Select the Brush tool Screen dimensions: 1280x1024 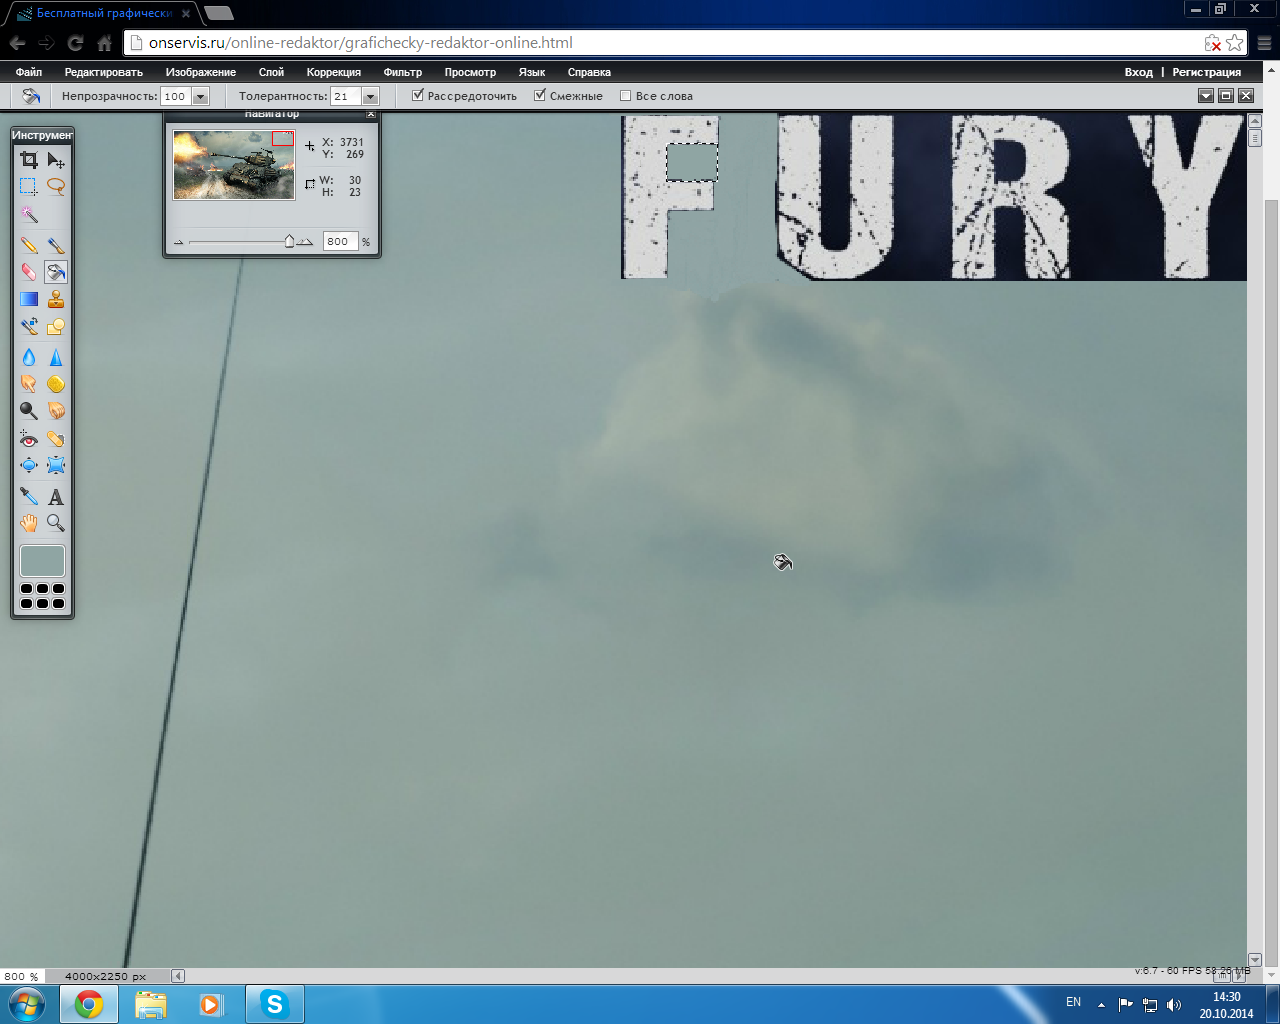(x=56, y=245)
